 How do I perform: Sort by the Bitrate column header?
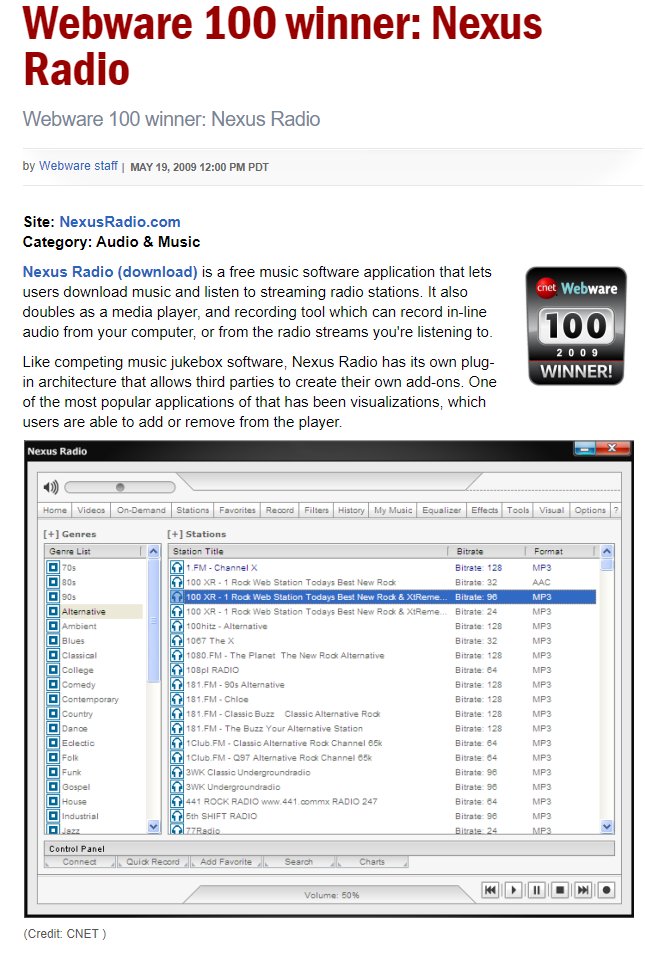(x=486, y=551)
